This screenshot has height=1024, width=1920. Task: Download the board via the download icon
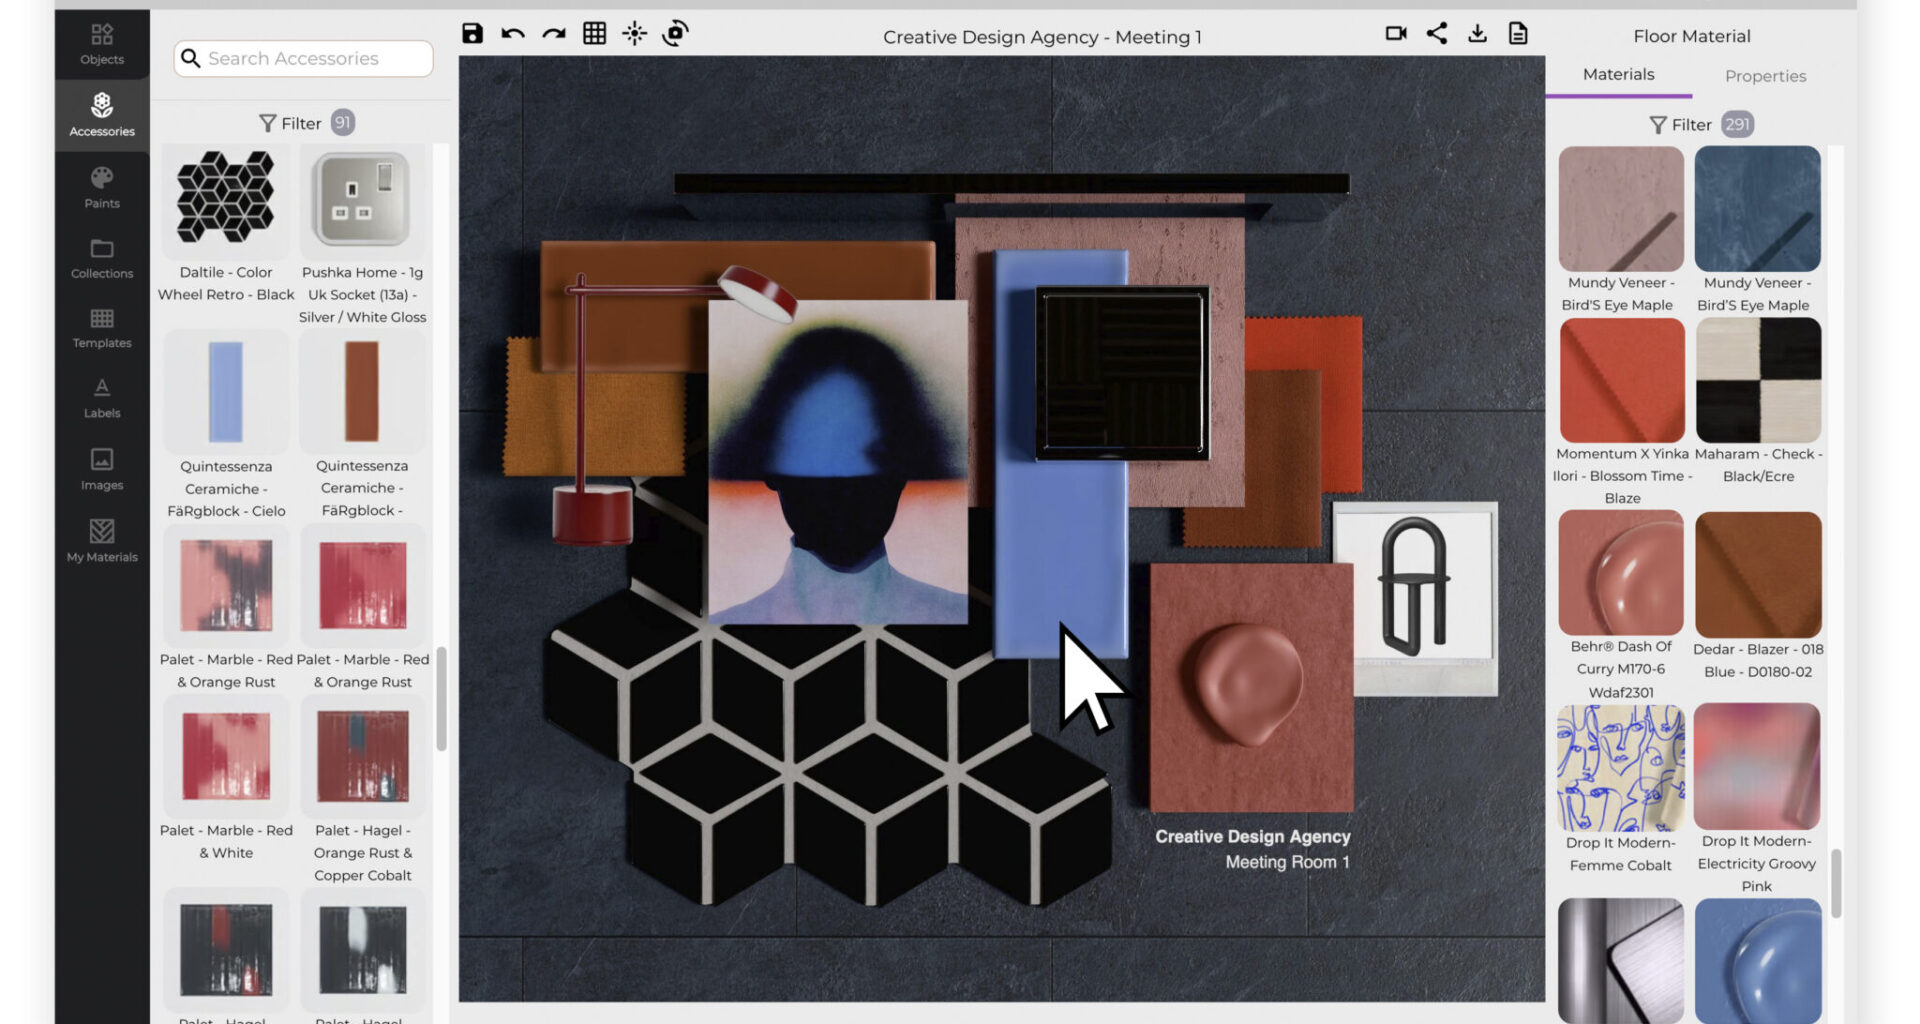point(1477,33)
